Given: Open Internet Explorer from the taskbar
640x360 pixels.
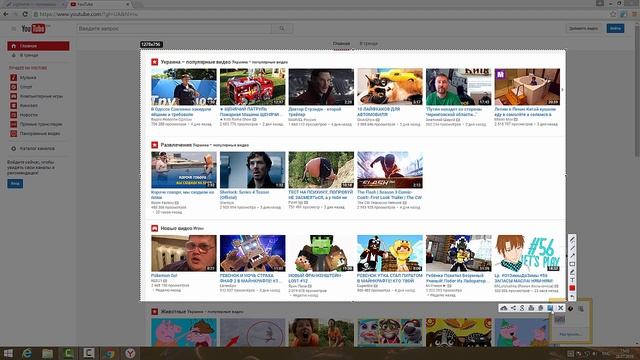Looking at the screenshot, I should coord(27,353).
